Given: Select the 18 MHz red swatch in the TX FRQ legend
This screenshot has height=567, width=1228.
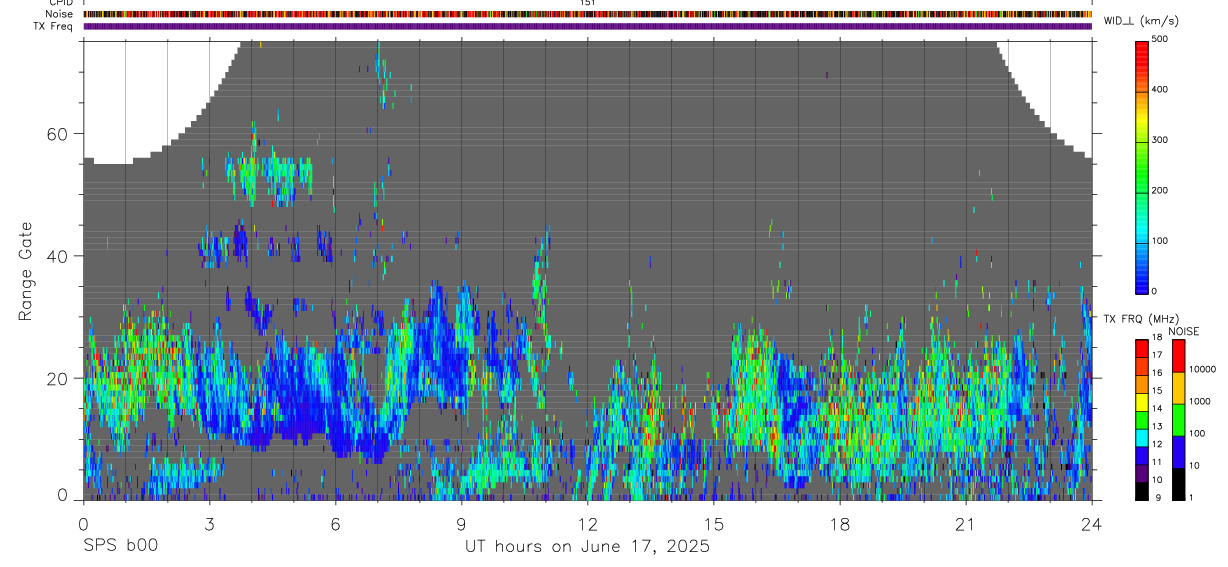Looking at the screenshot, I should (1142, 344).
